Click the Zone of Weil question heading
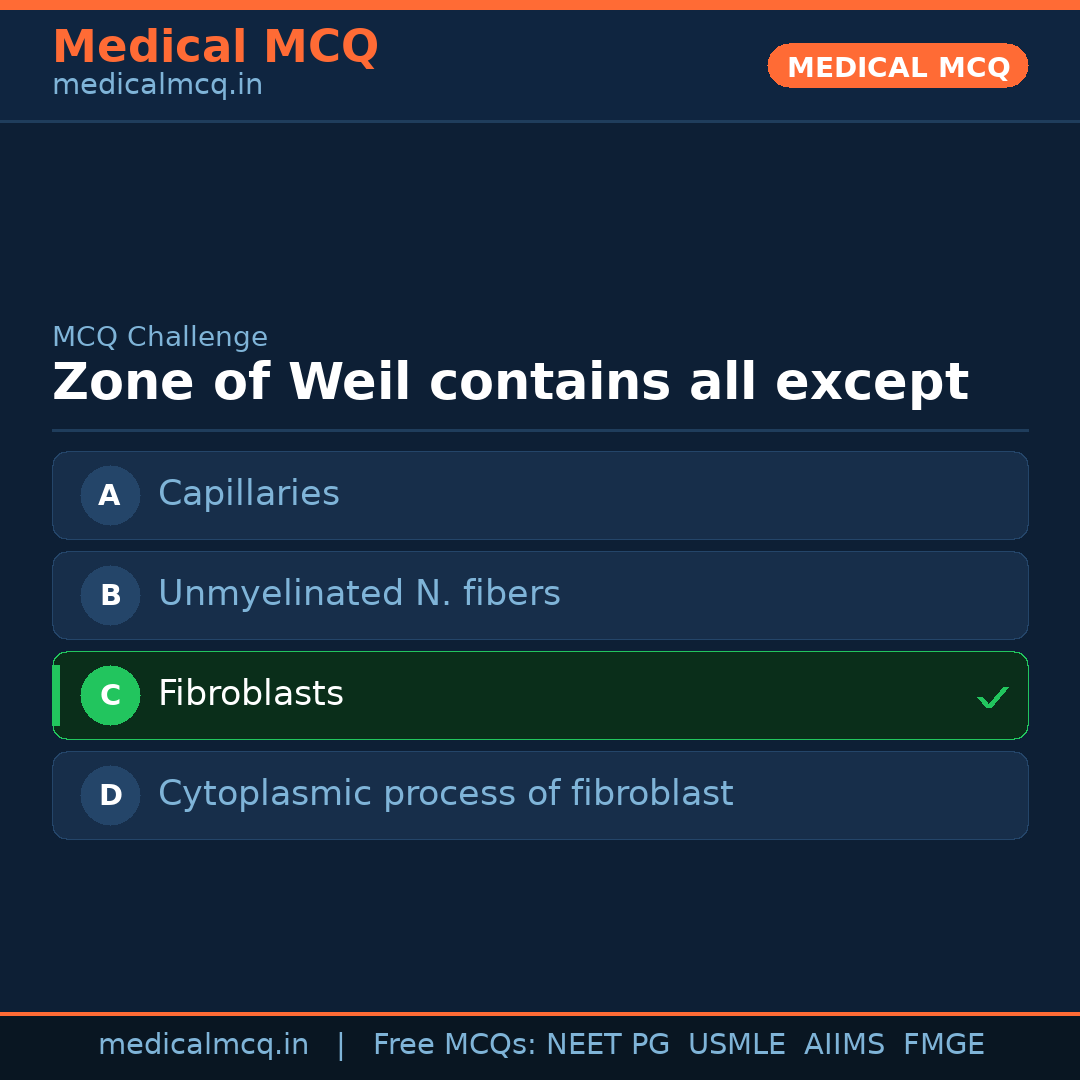Viewport: 1080px width, 1080px height. point(510,383)
